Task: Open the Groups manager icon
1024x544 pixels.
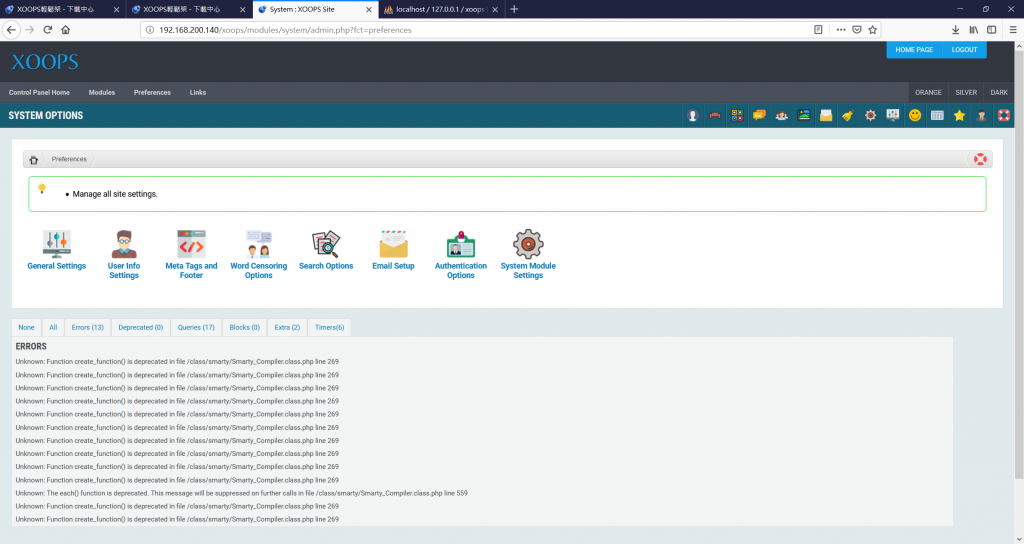Action: click(x=782, y=116)
